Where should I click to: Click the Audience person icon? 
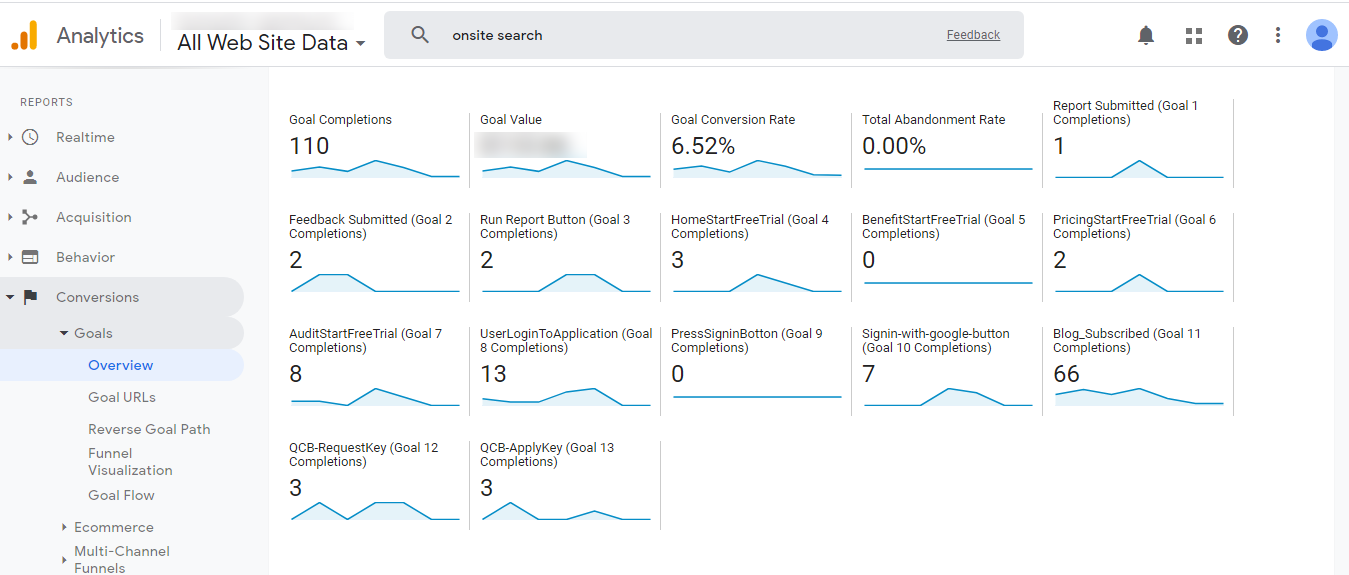click(30, 177)
